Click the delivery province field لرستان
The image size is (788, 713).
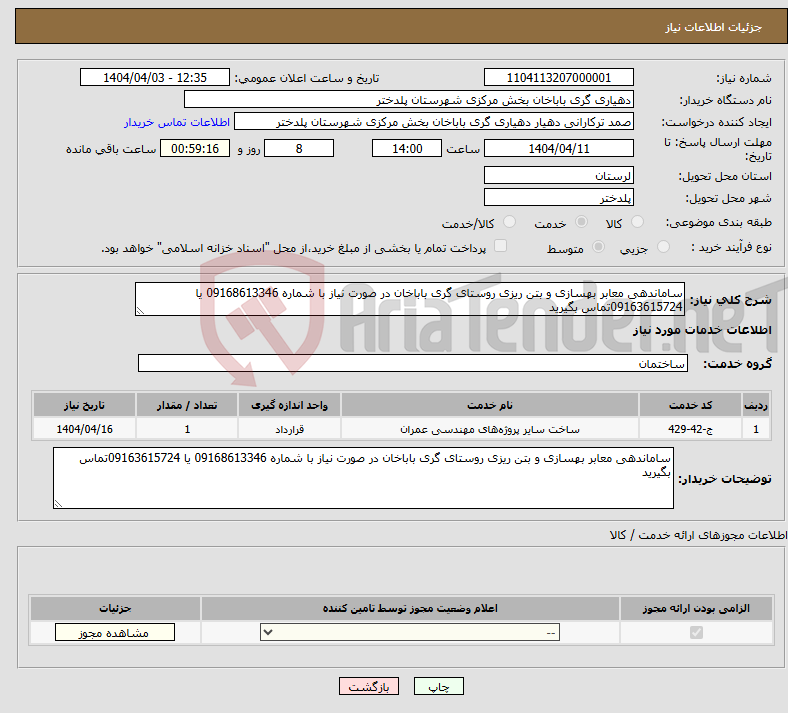pyautogui.click(x=558, y=175)
